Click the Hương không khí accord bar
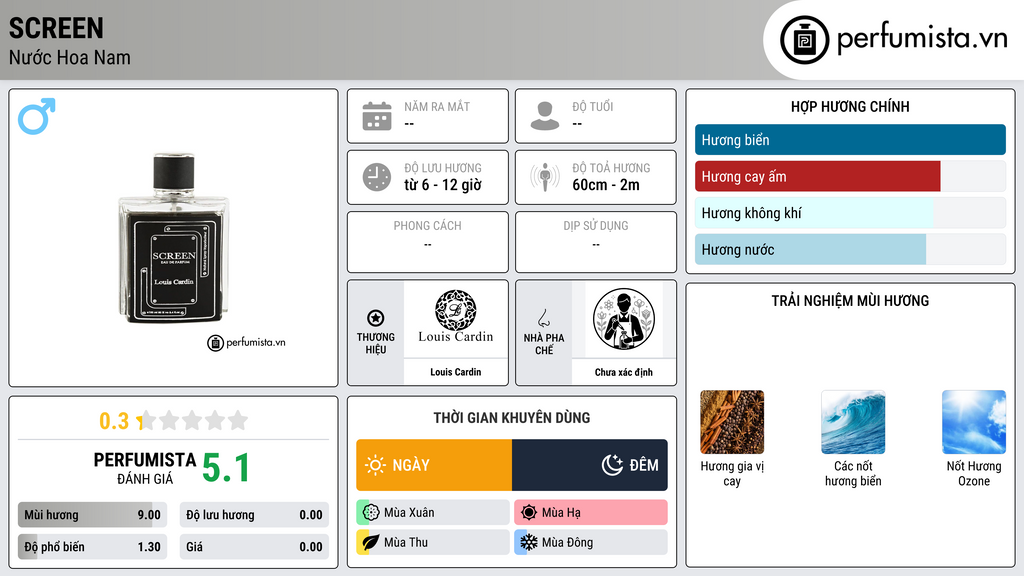 pyautogui.click(x=850, y=213)
